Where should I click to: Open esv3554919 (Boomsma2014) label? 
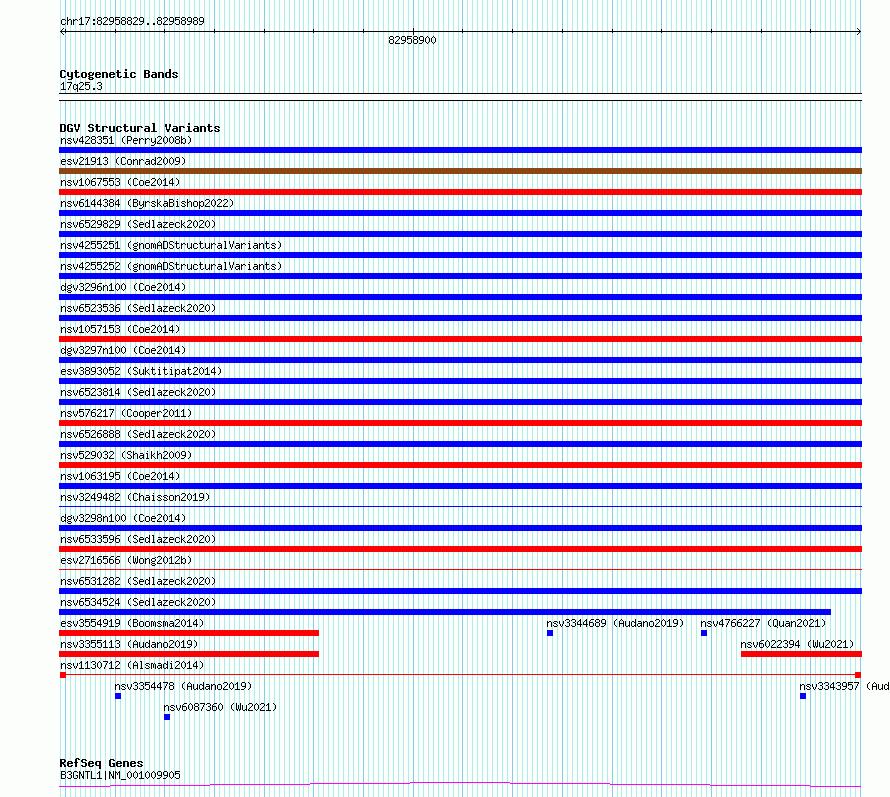132,623
